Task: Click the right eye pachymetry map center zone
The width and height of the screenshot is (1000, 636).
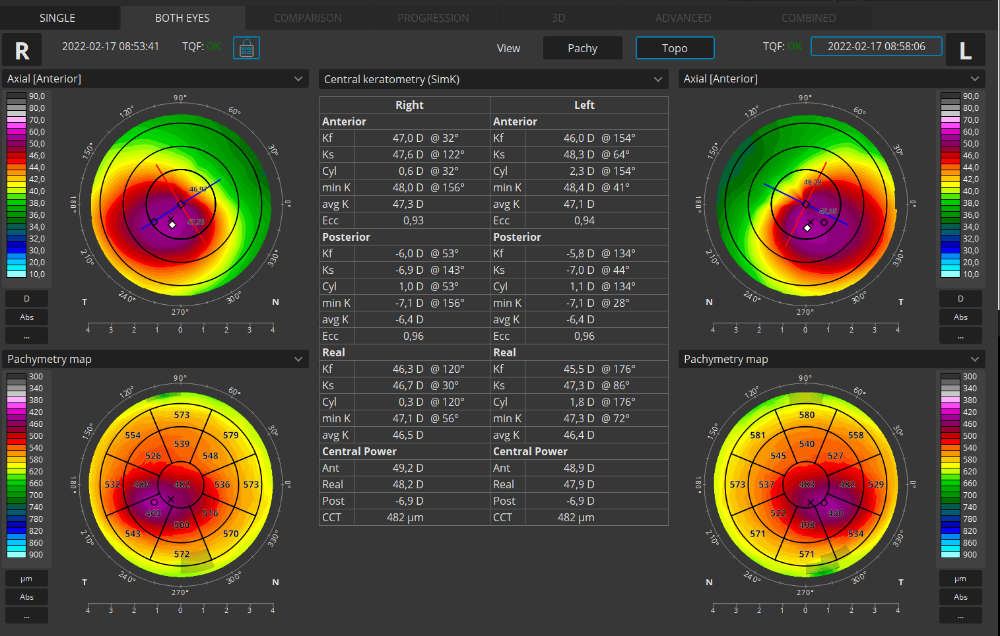Action: pyautogui.click(x=181, y=484)
